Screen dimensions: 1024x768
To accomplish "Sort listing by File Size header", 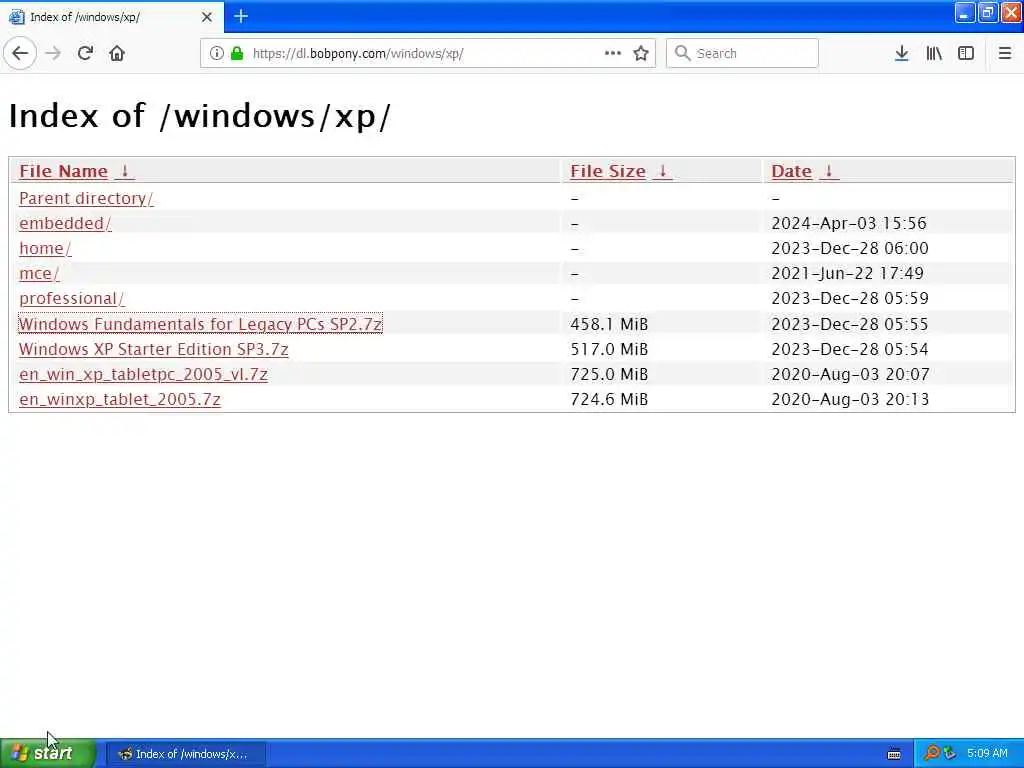I will pos(608,171).
